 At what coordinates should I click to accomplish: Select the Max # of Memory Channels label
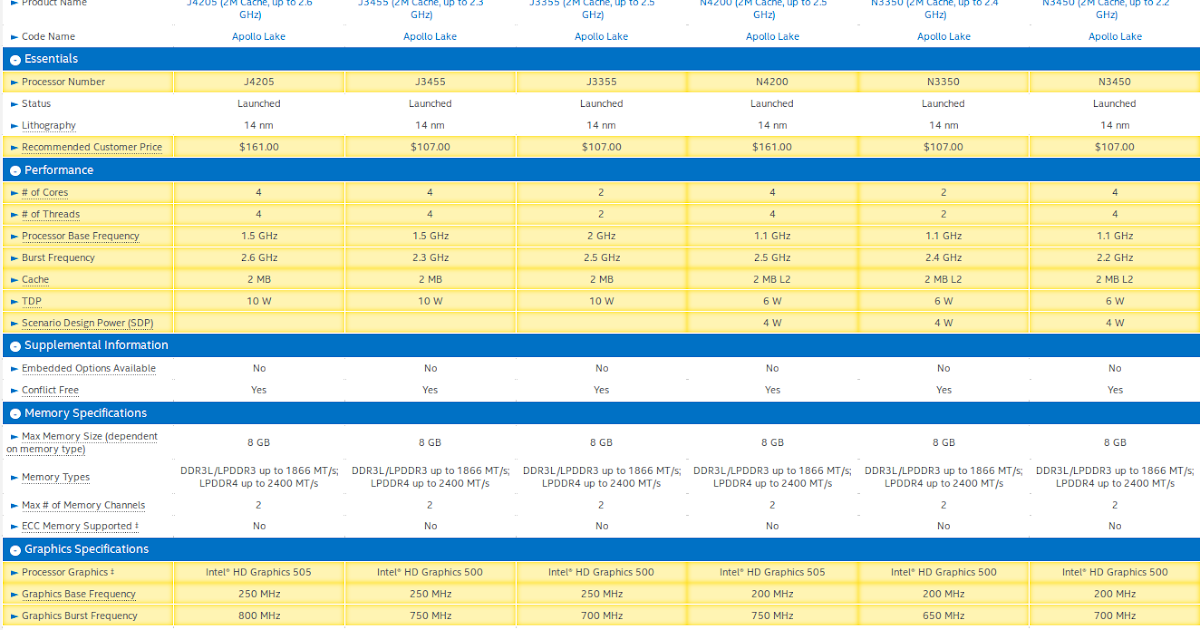click(x=83, y=506)
